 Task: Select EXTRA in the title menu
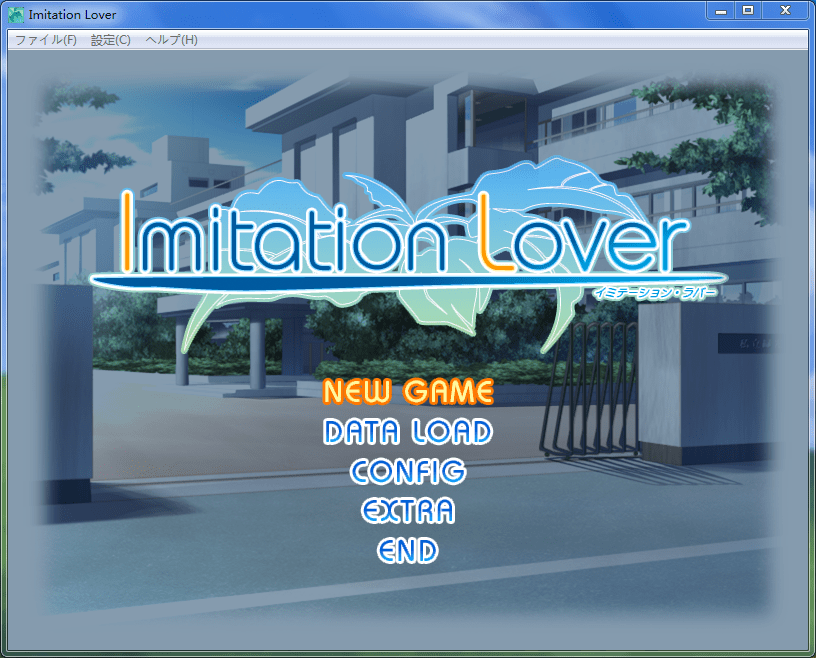[x=408, y=511]
